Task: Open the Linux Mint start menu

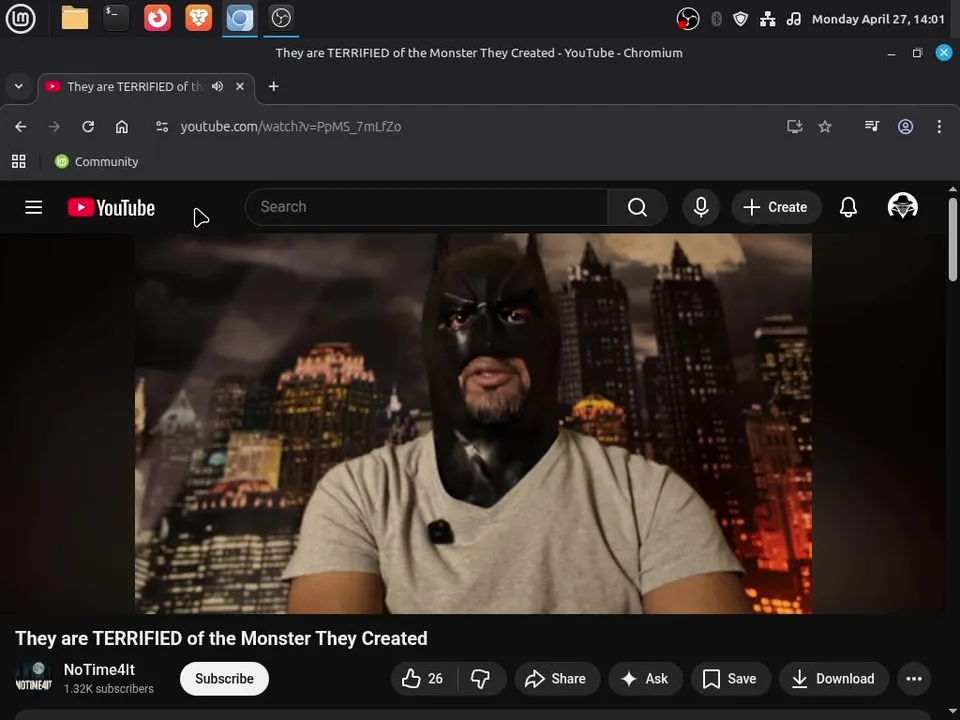Action: [20, 18]
